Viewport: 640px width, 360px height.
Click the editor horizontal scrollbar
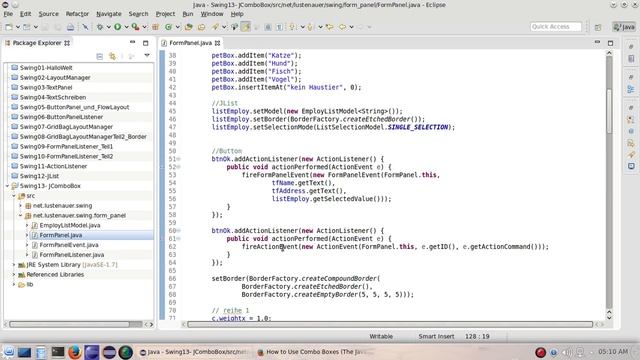[x=390, y=324]
